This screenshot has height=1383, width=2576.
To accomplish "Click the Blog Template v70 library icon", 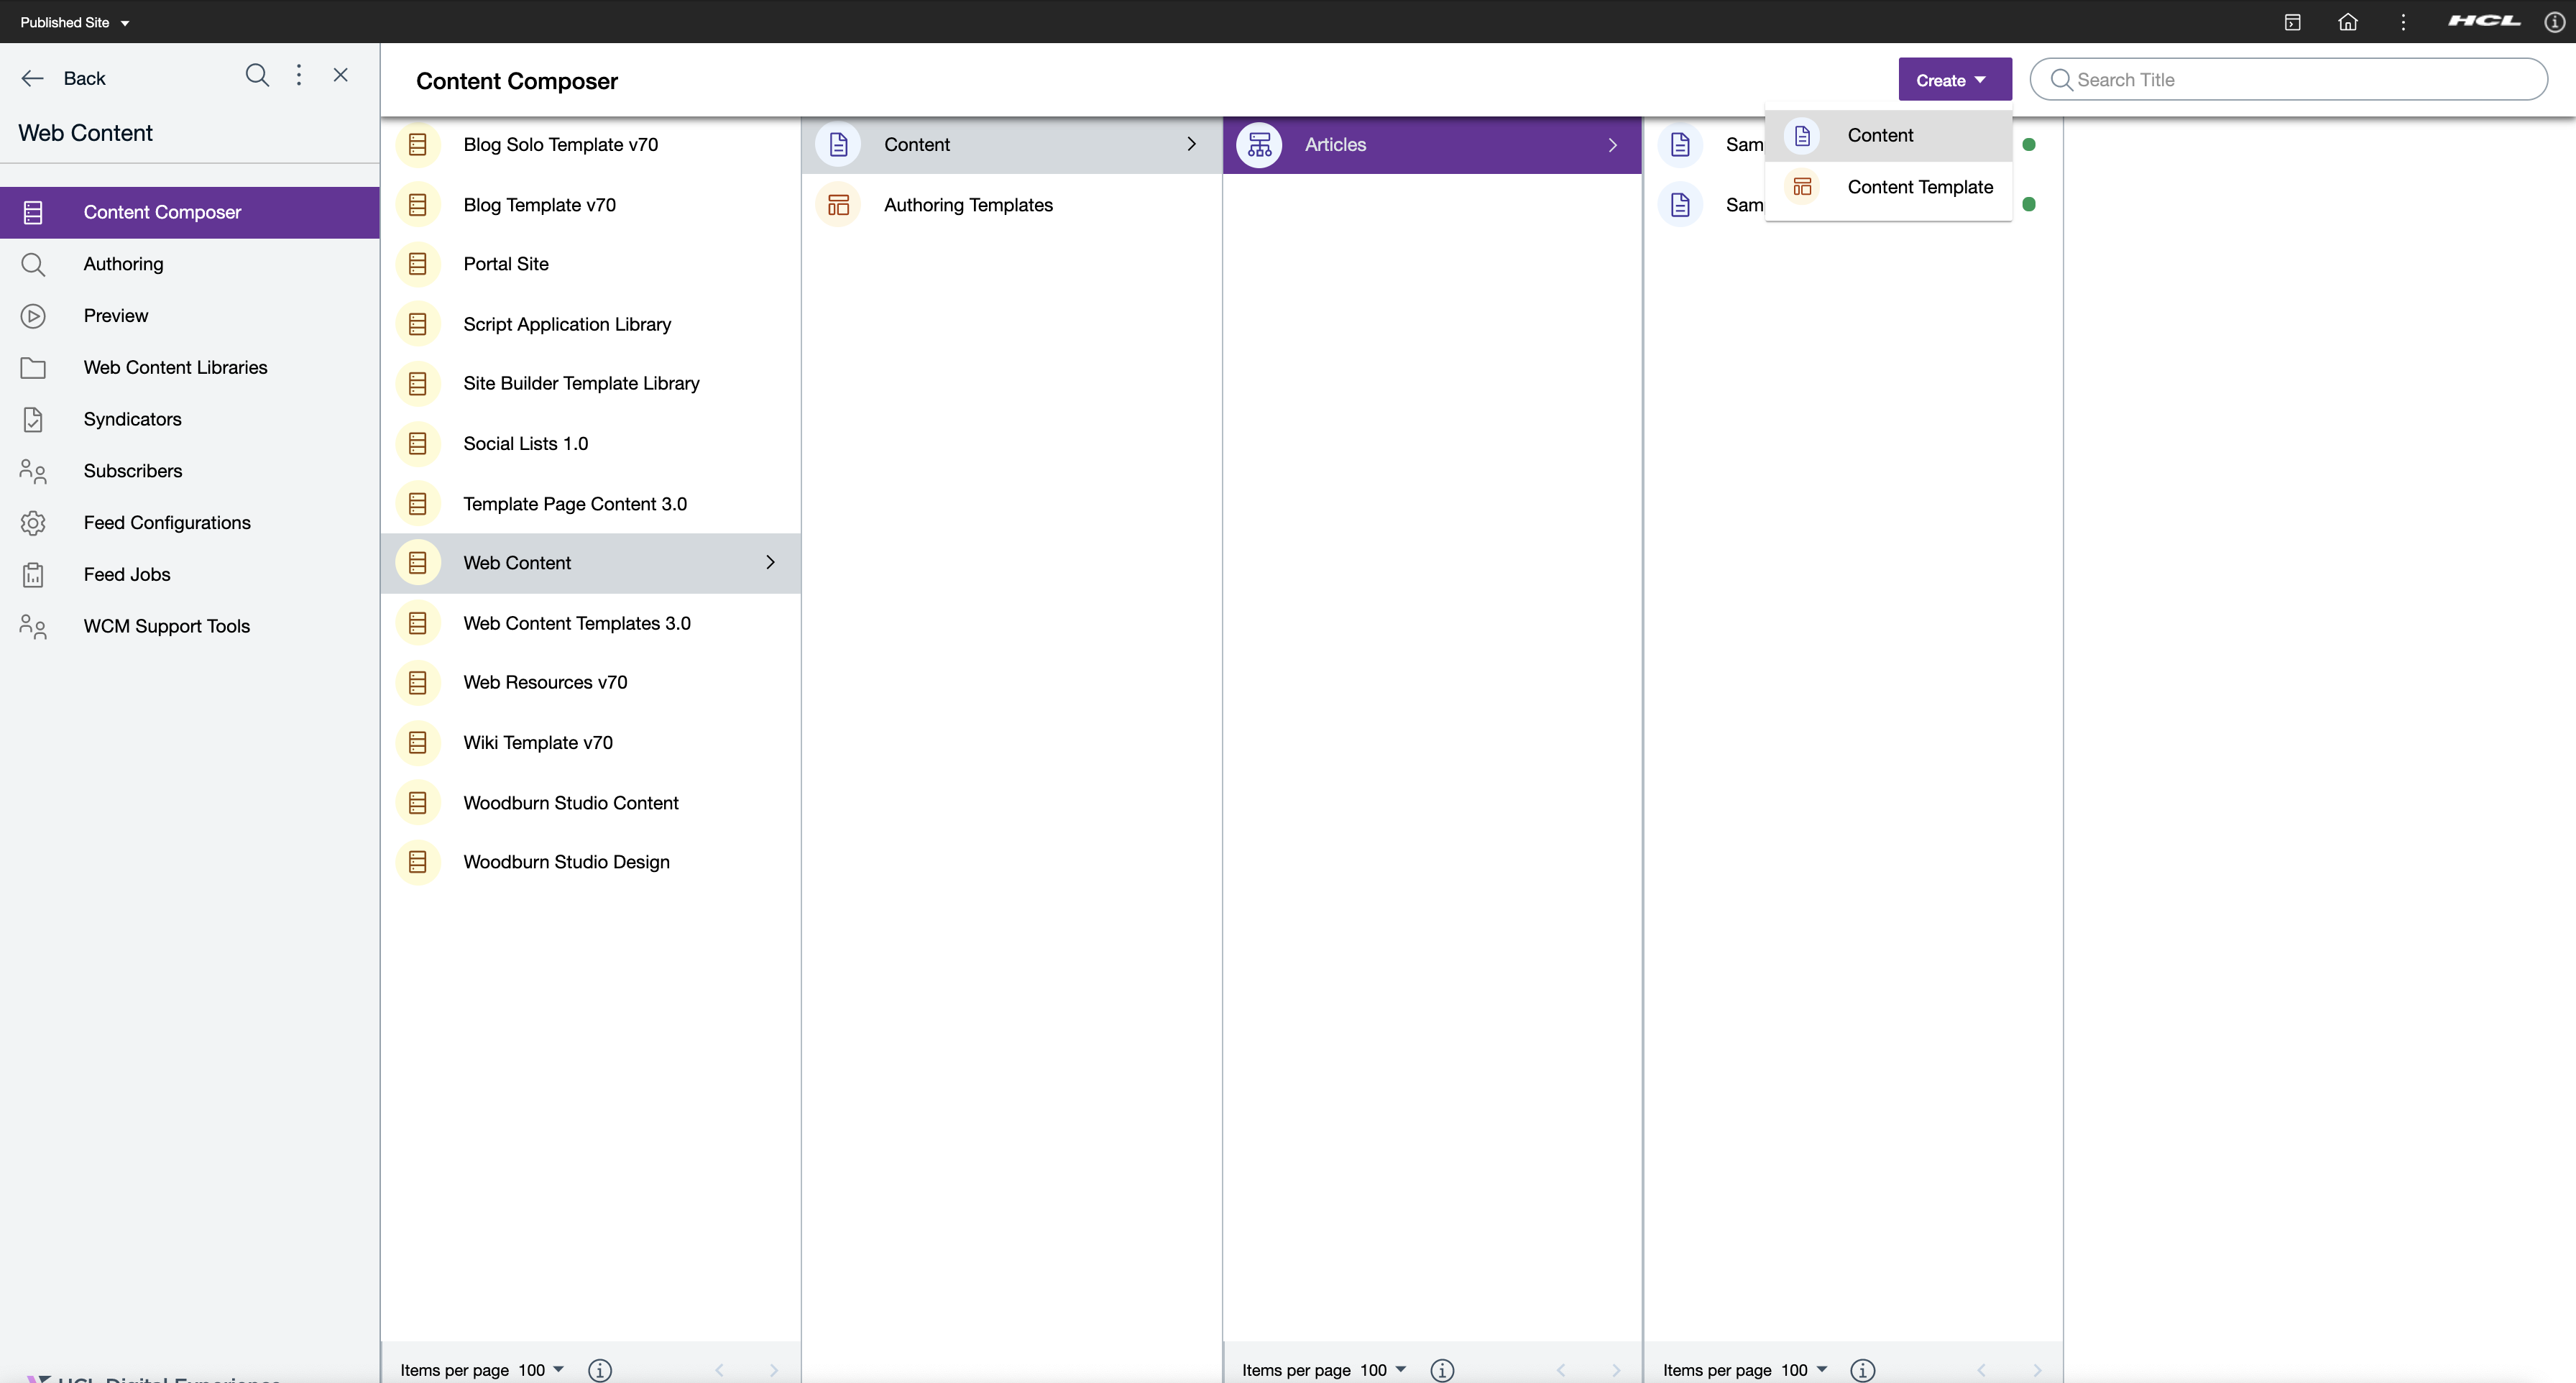I will (418, 205).
